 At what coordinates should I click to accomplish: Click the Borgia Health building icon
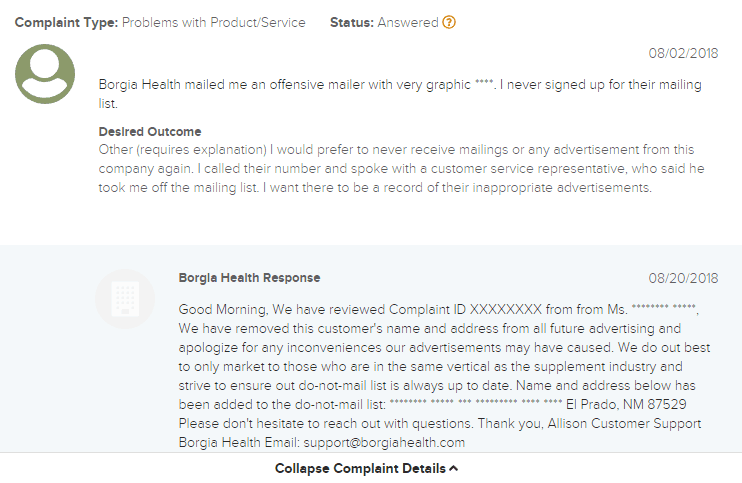[125, 299]
